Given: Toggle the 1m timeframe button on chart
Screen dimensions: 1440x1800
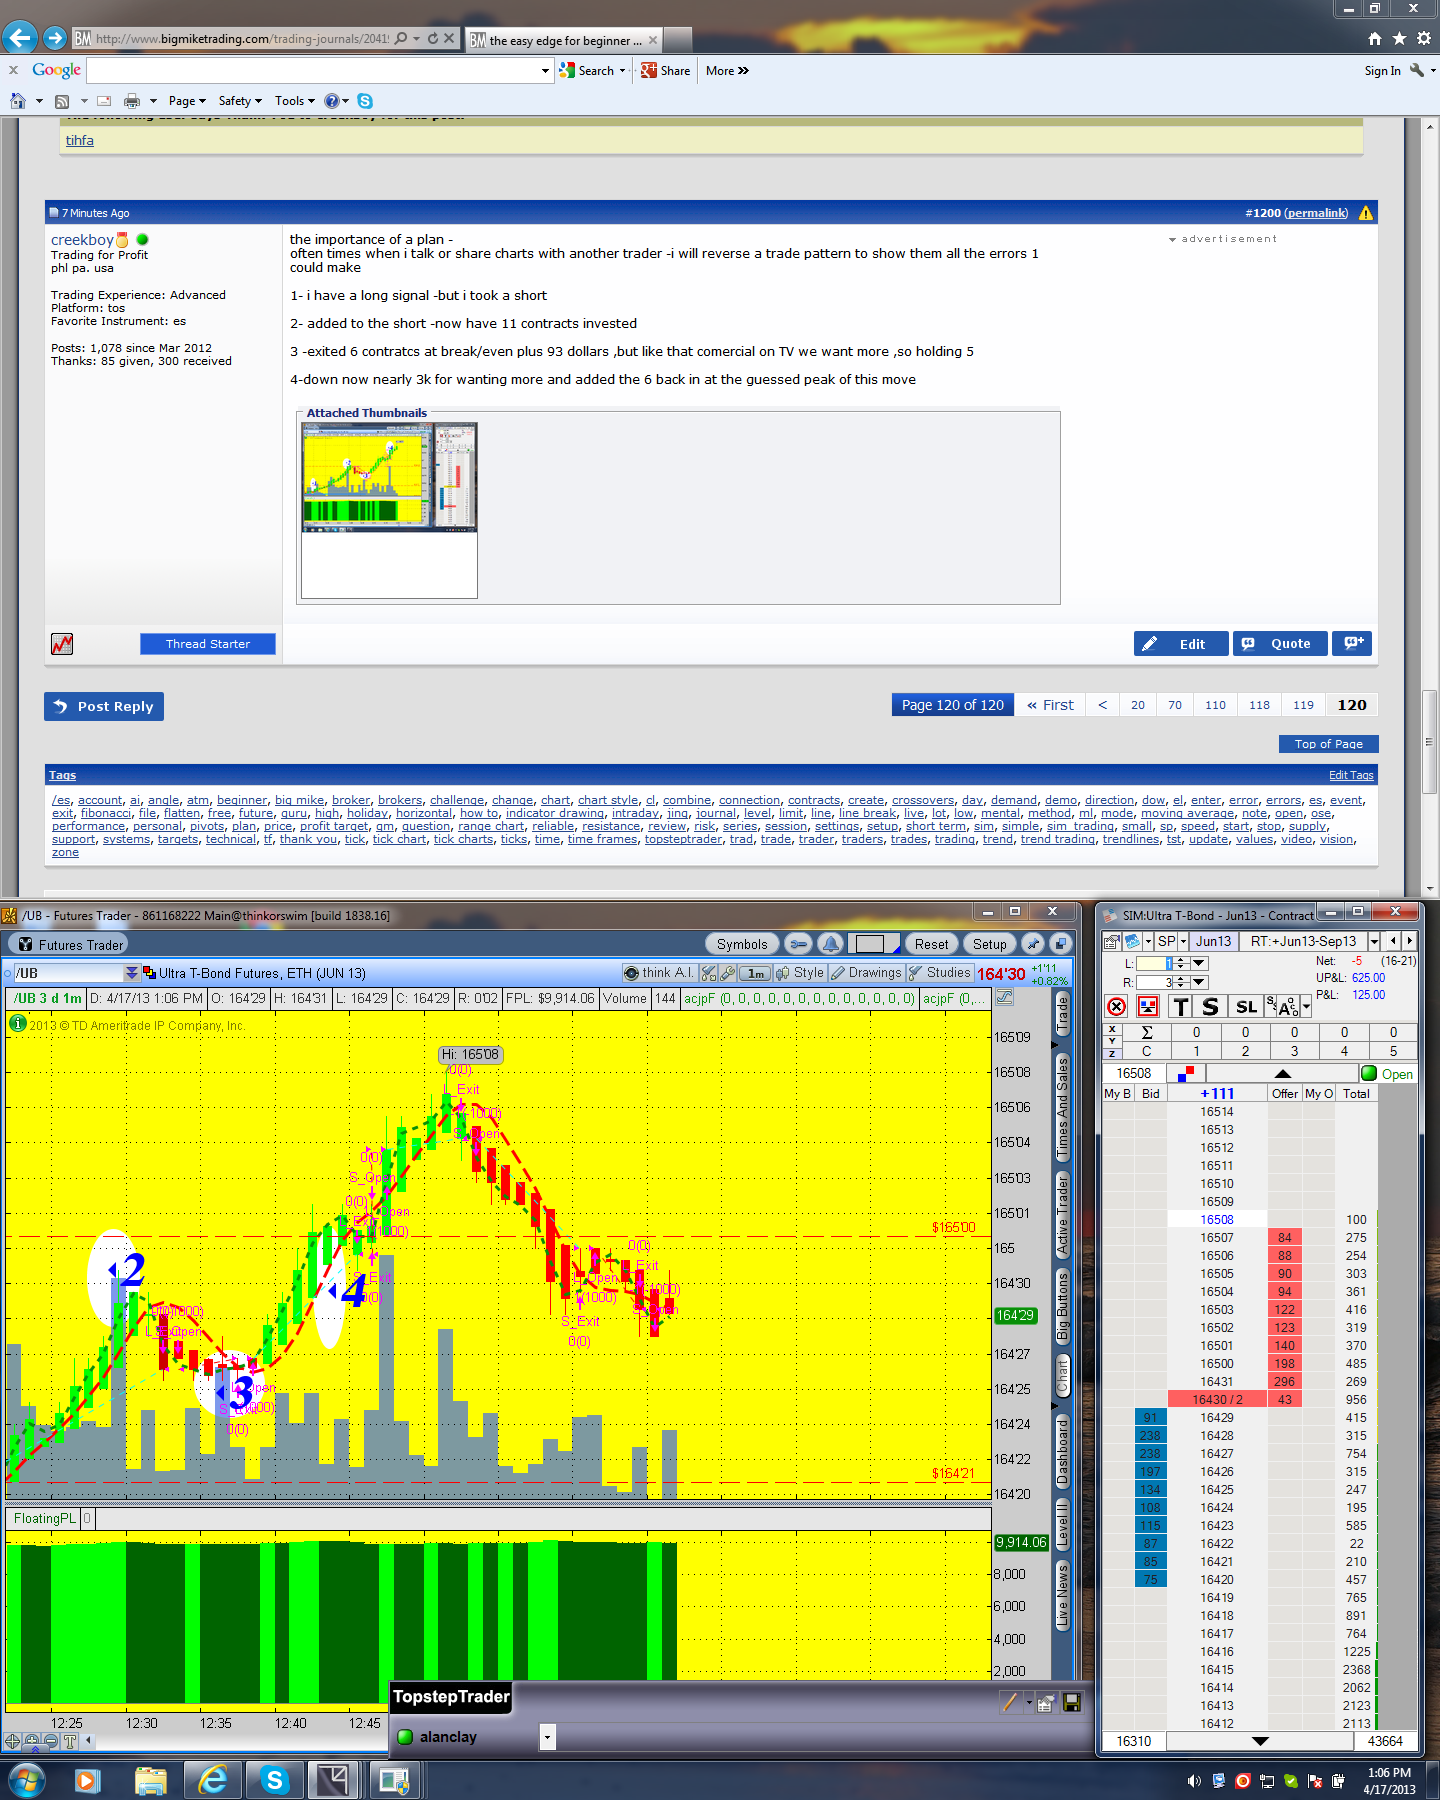Looking at the screenshot, I should [x=756, y=973].
